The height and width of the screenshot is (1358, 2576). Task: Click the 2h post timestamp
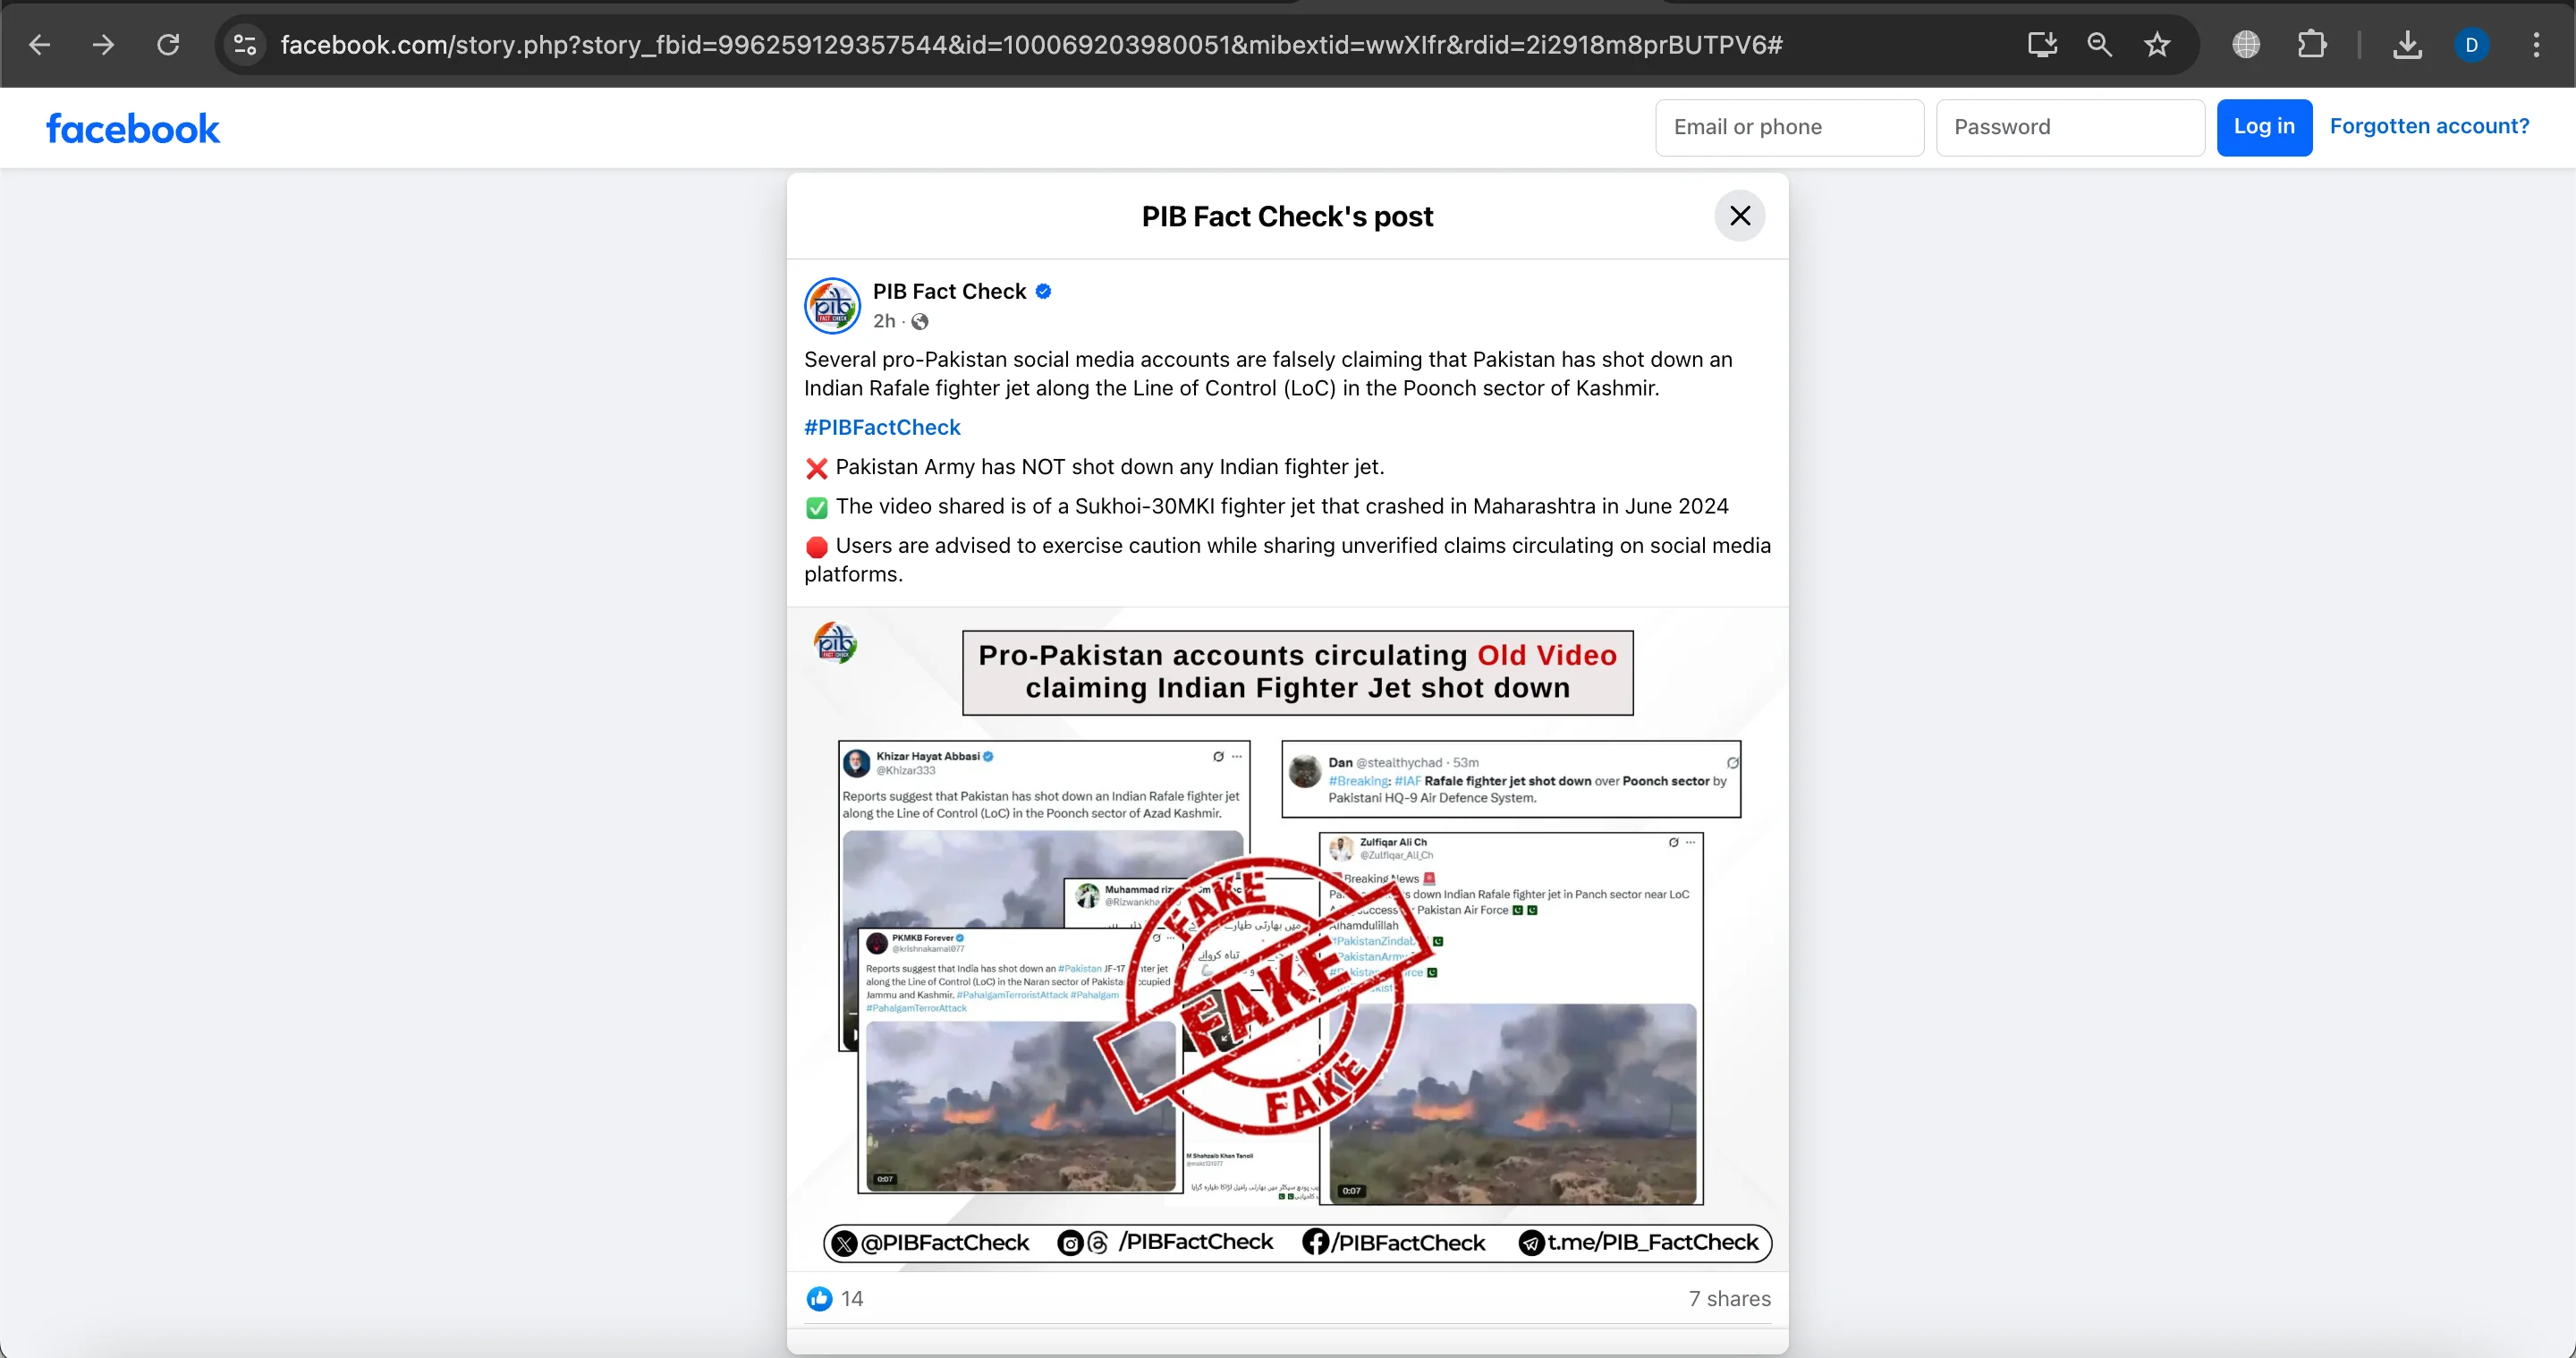coord(883,321)
